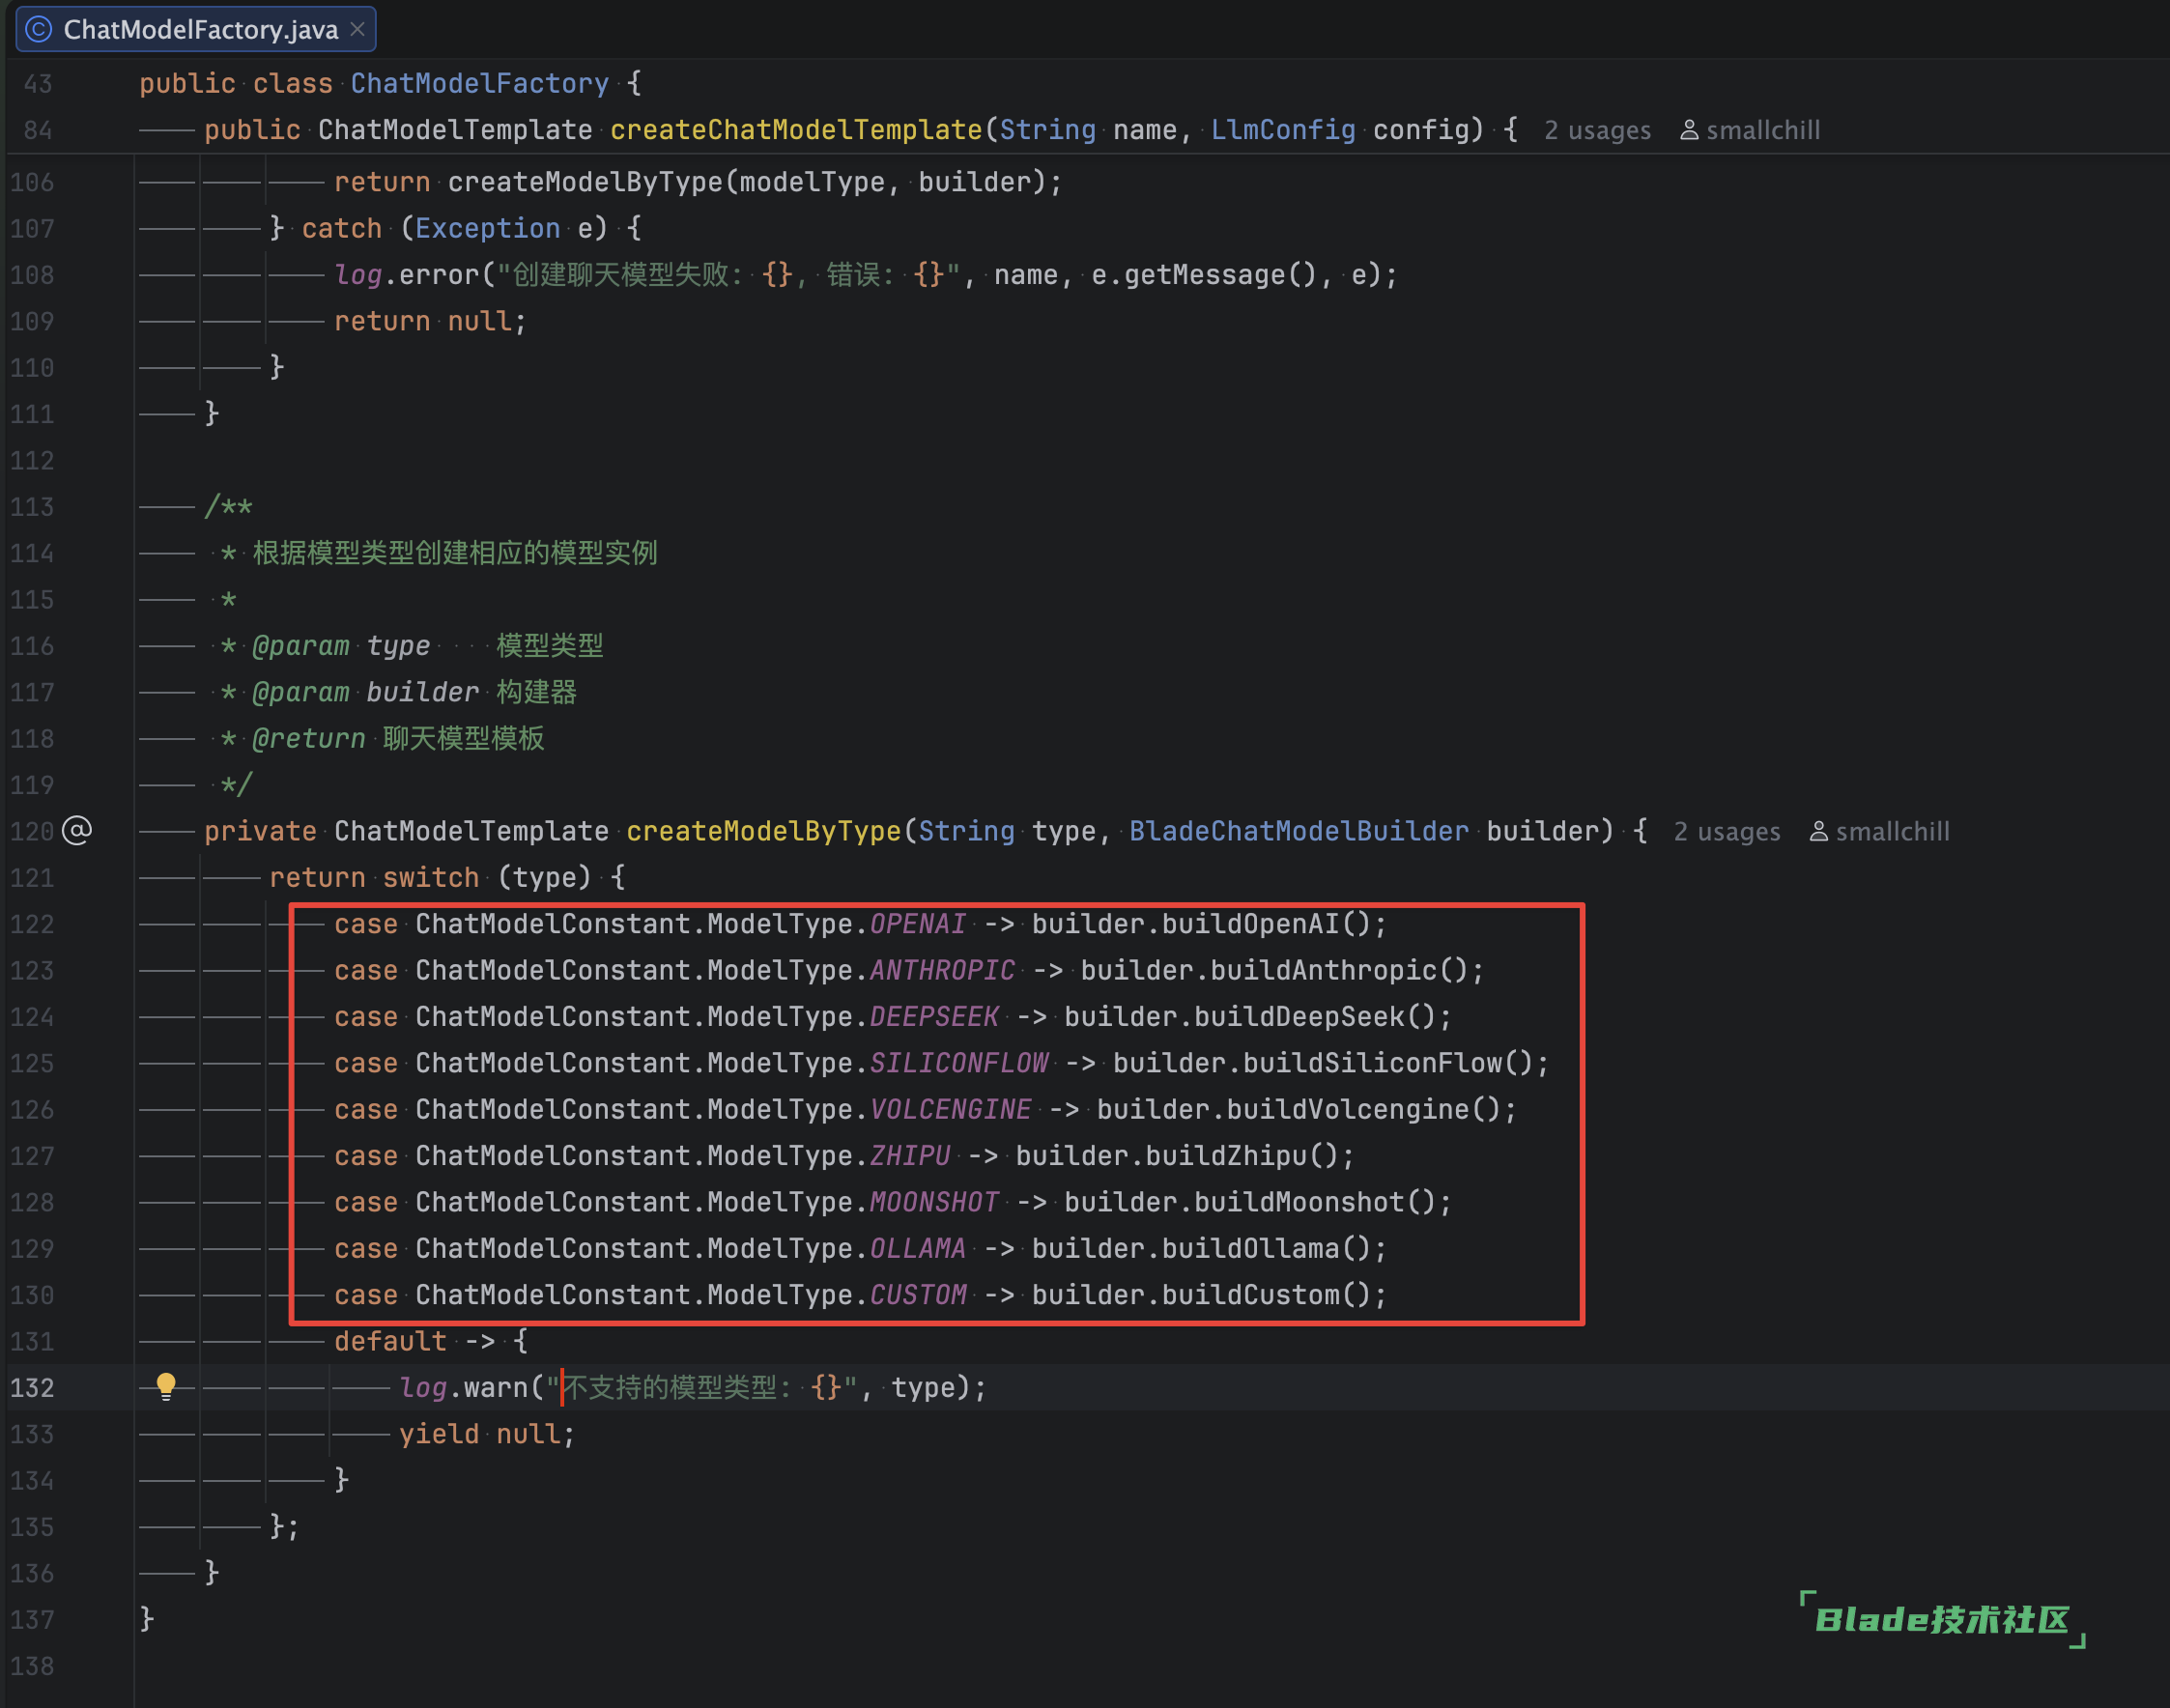Open the 2 usages hint for createChatModelTemplate
The width and height of the screenshot is (2170, 1708).
(x=1596, y=130)
